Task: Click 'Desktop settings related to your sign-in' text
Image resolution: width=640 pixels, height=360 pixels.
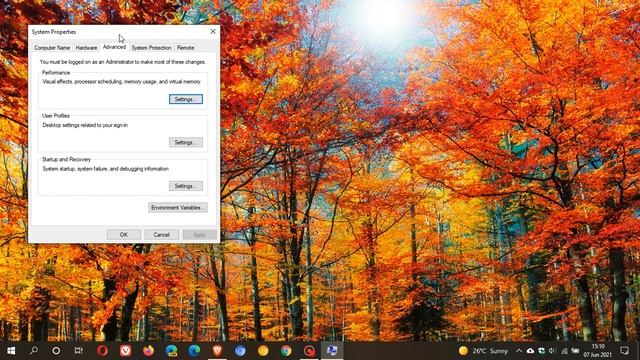Action: click(85, 125)
